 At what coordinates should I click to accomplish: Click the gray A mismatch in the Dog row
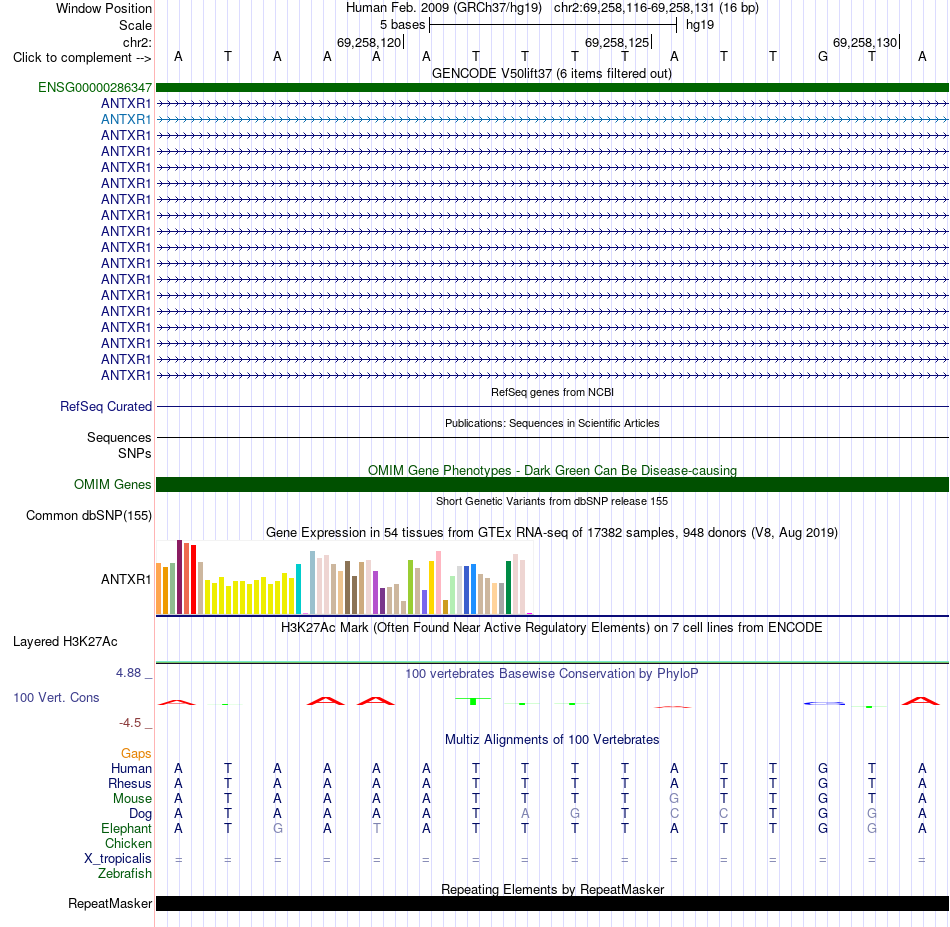[x=525, y=813]
